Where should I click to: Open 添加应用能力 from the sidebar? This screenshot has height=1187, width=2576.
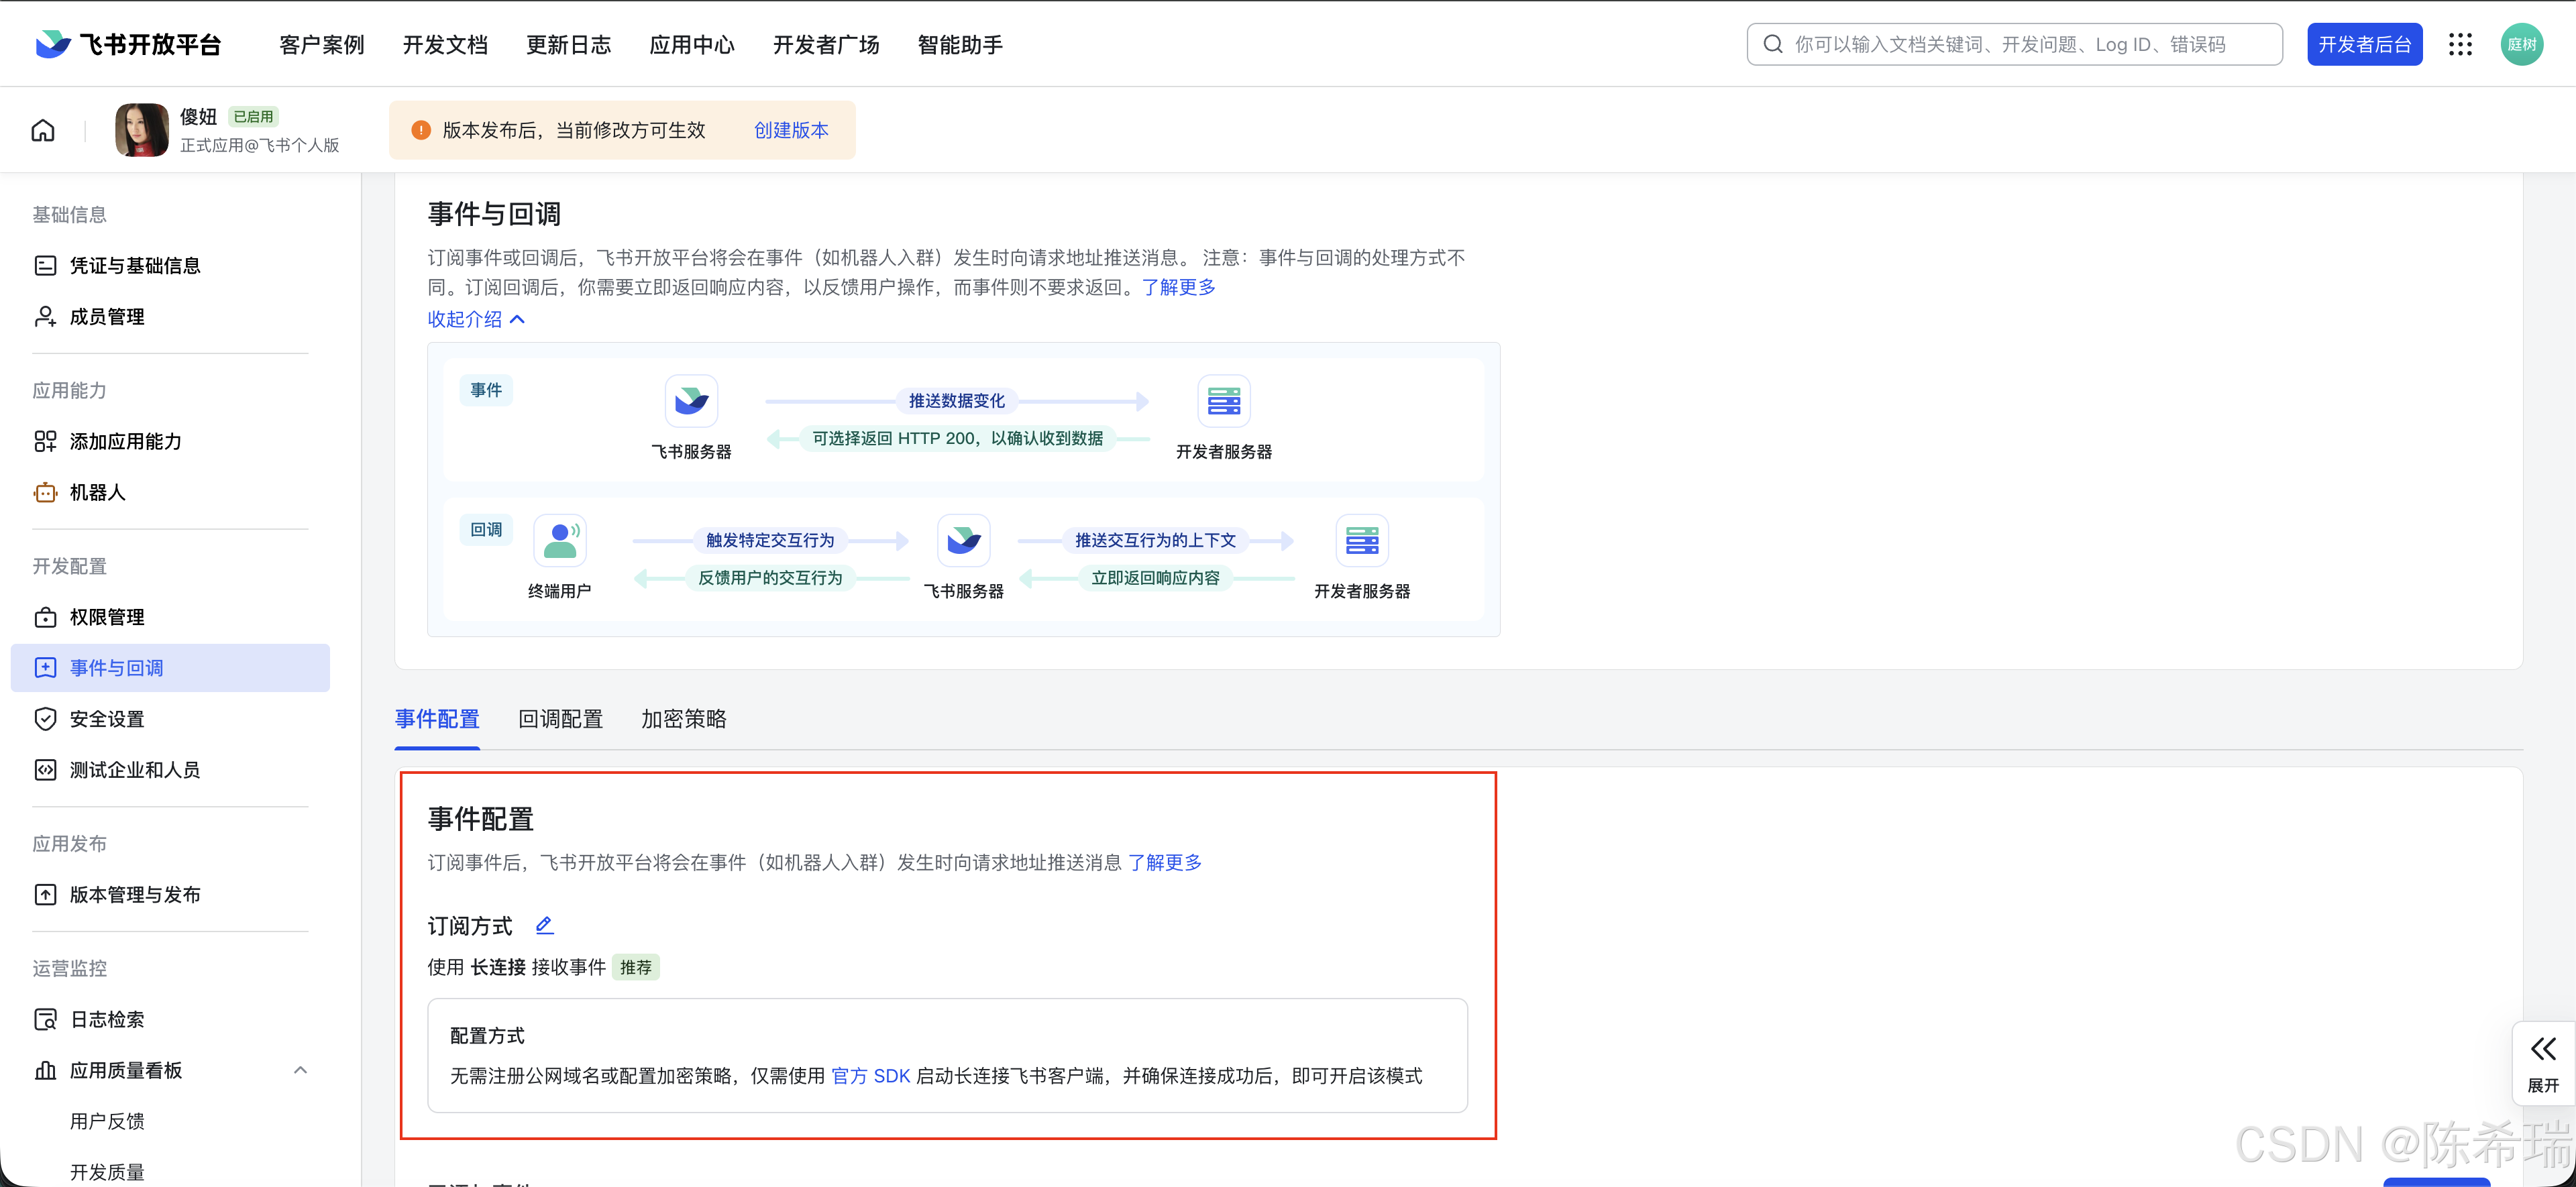tap(126, 441)
